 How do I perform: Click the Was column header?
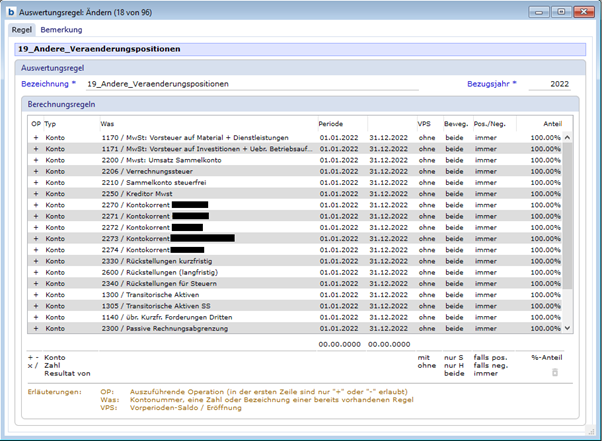pos(107,123)
